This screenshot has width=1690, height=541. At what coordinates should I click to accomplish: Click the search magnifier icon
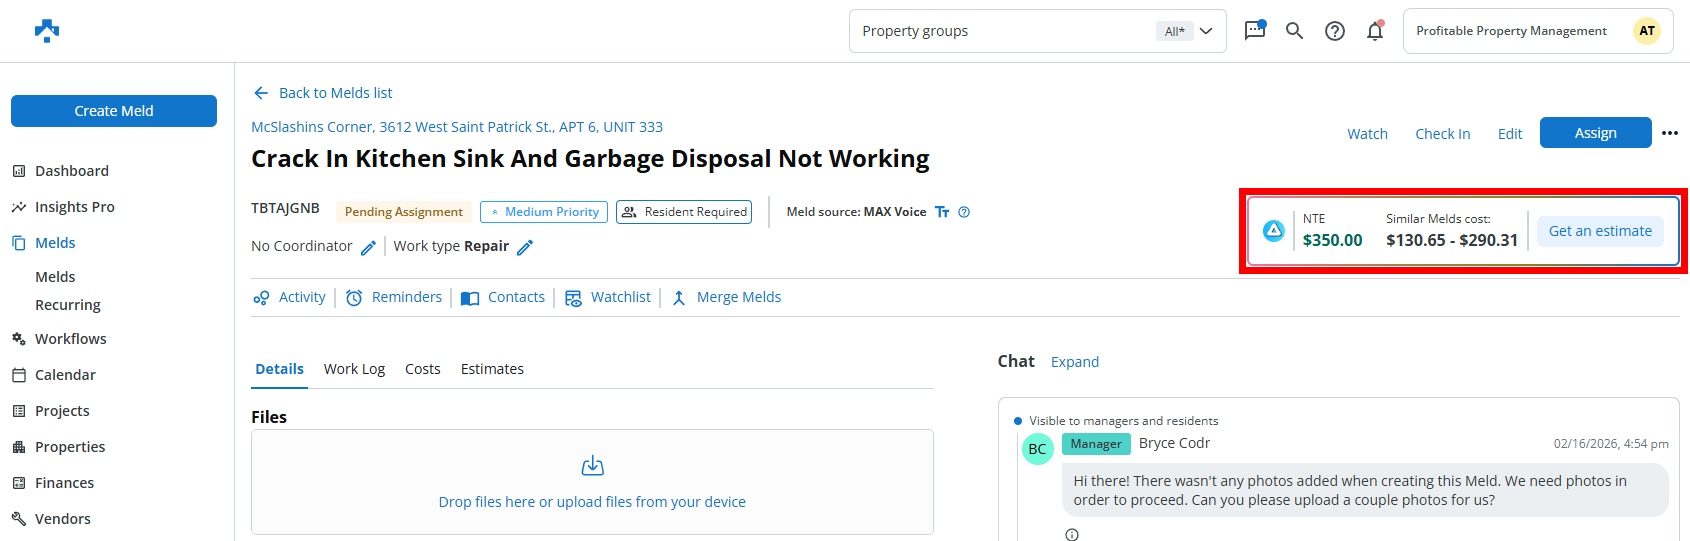(1294, 31)
